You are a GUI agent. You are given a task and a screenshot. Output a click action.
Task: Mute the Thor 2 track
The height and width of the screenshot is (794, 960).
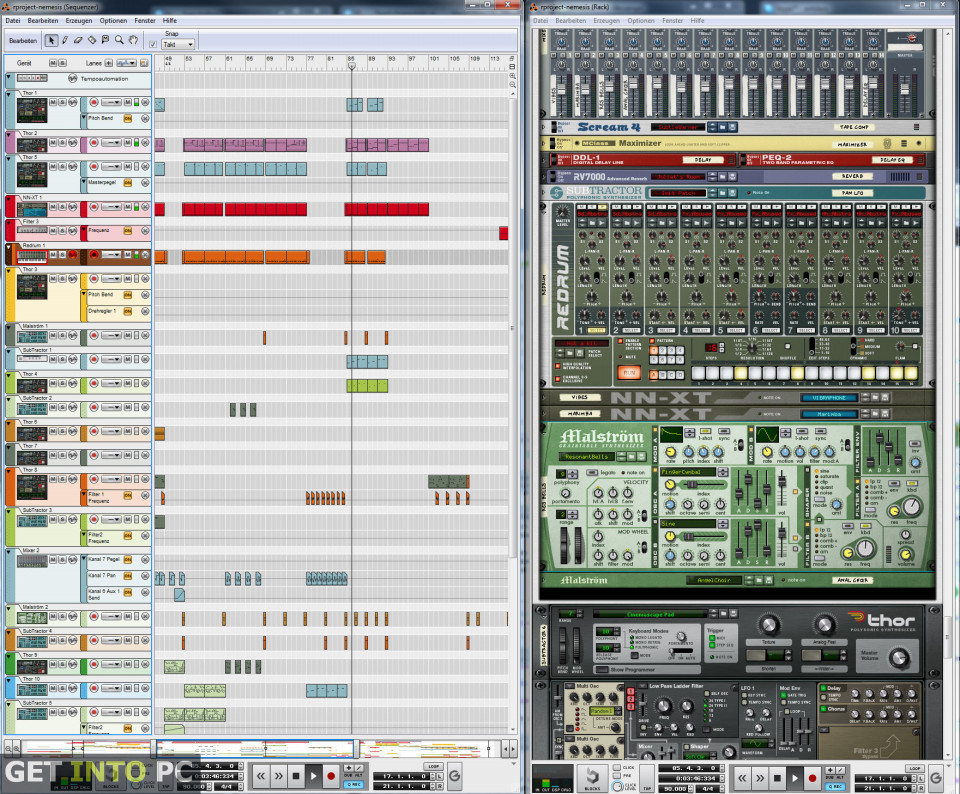click(53, 143)
